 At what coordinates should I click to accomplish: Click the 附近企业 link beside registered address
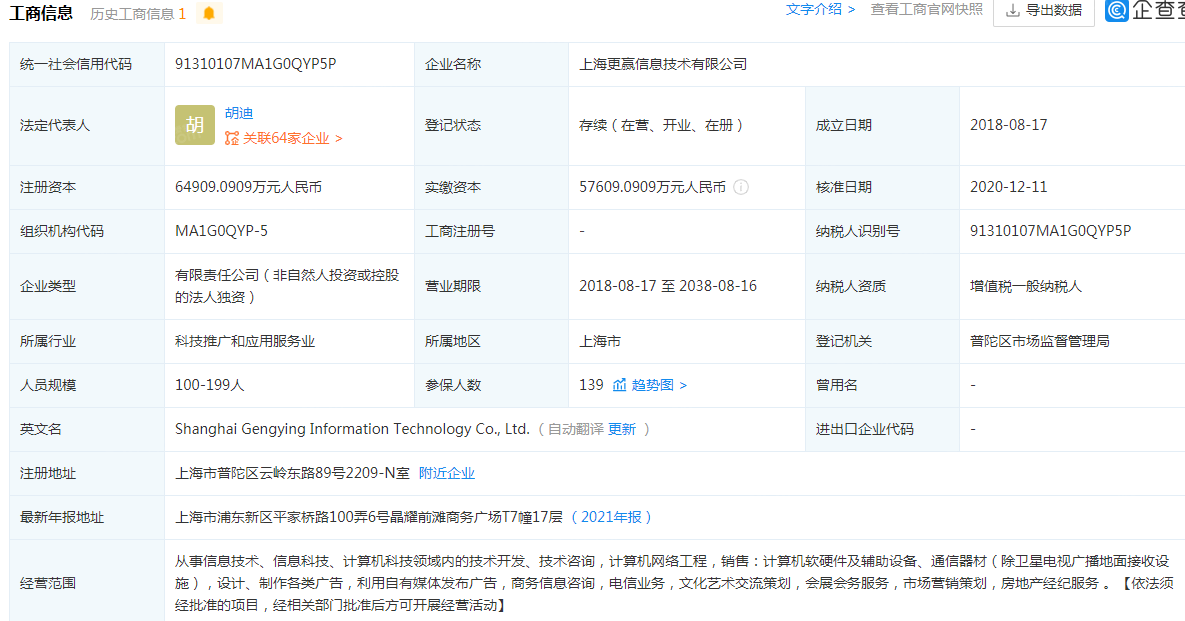click(x=449, y=473)
